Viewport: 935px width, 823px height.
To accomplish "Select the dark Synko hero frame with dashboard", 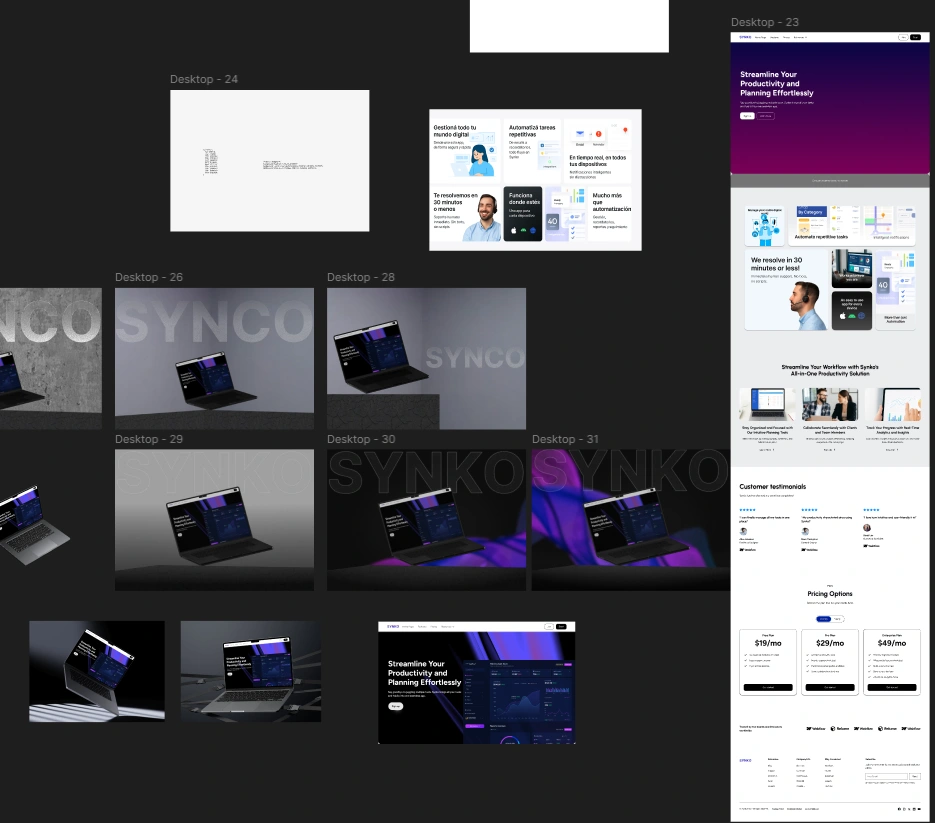I will coord(476,683).
